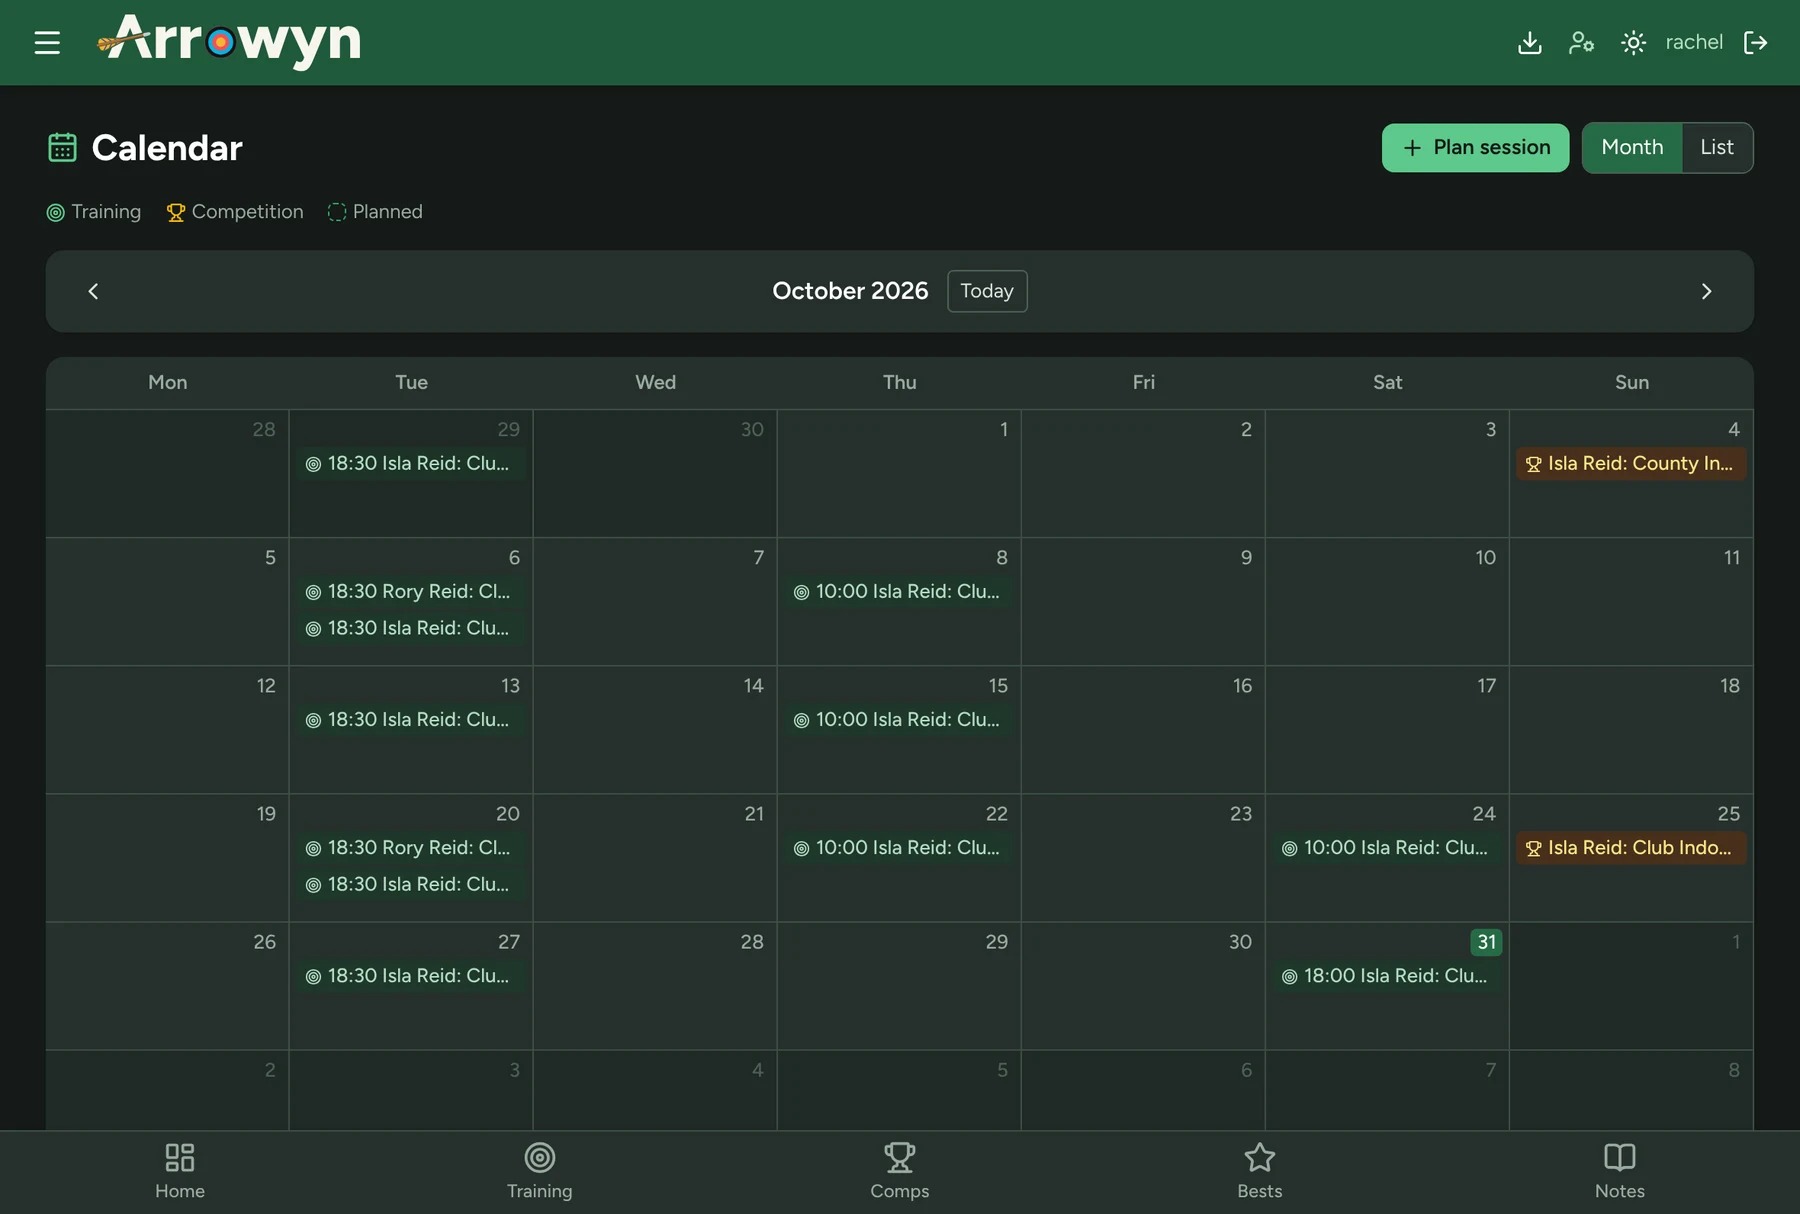Open Isla Reid County competition on the 4th
Screen dimensions: 1800x1214
tap(1631, 464)
